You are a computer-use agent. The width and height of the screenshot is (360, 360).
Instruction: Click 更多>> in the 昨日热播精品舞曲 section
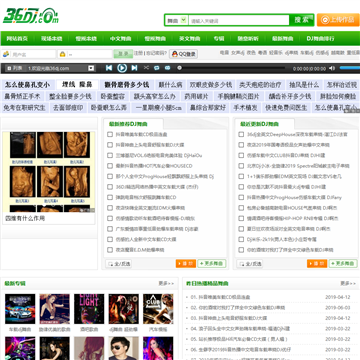tap(348, 283)
